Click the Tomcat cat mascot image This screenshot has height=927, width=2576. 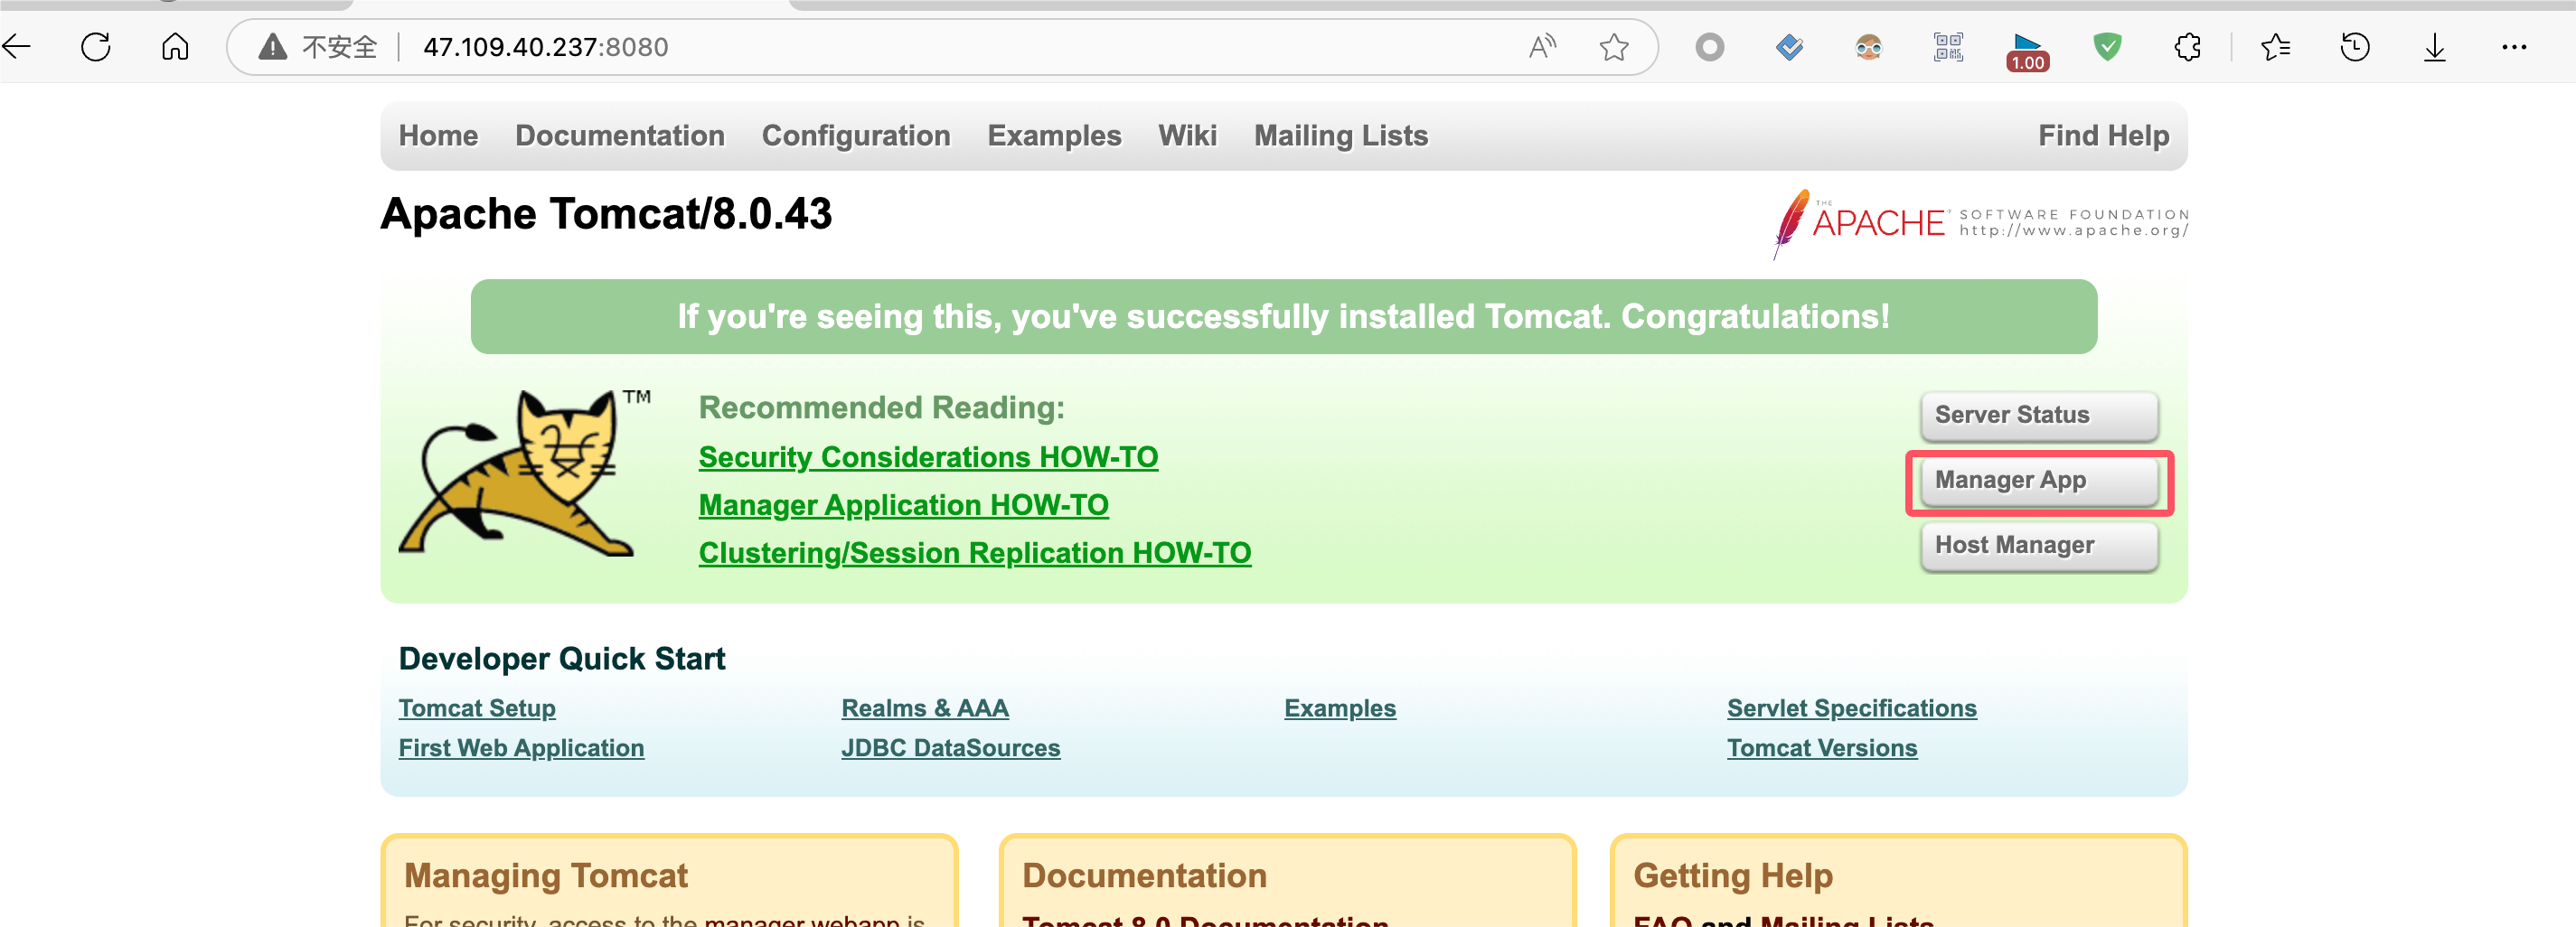pos(525,473)
